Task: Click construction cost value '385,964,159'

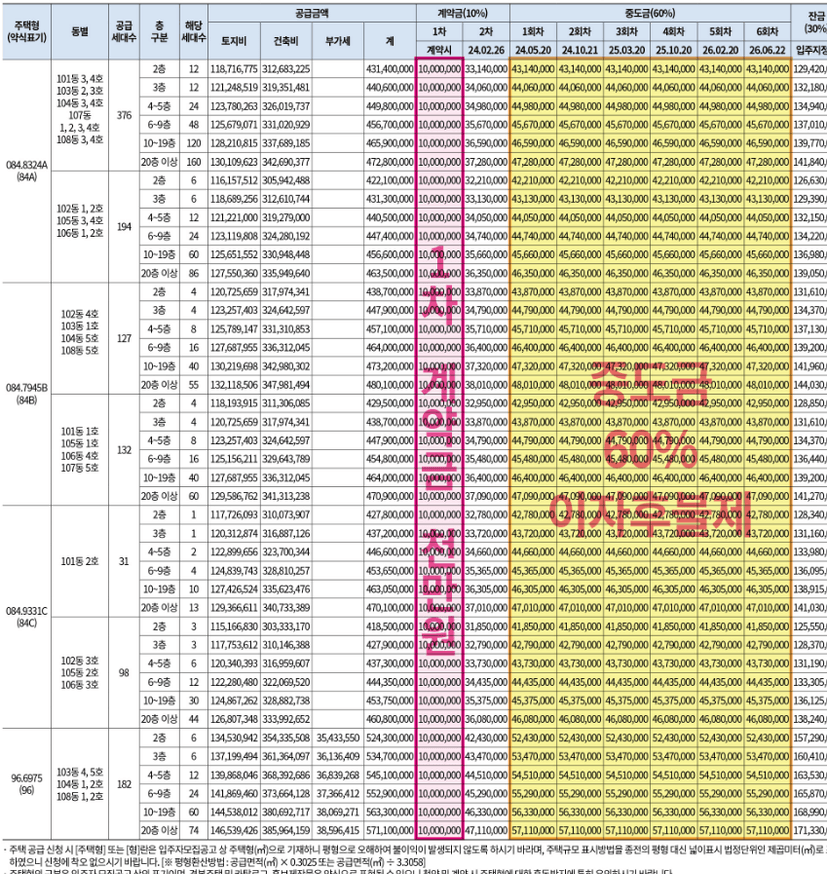Action: 286,831
